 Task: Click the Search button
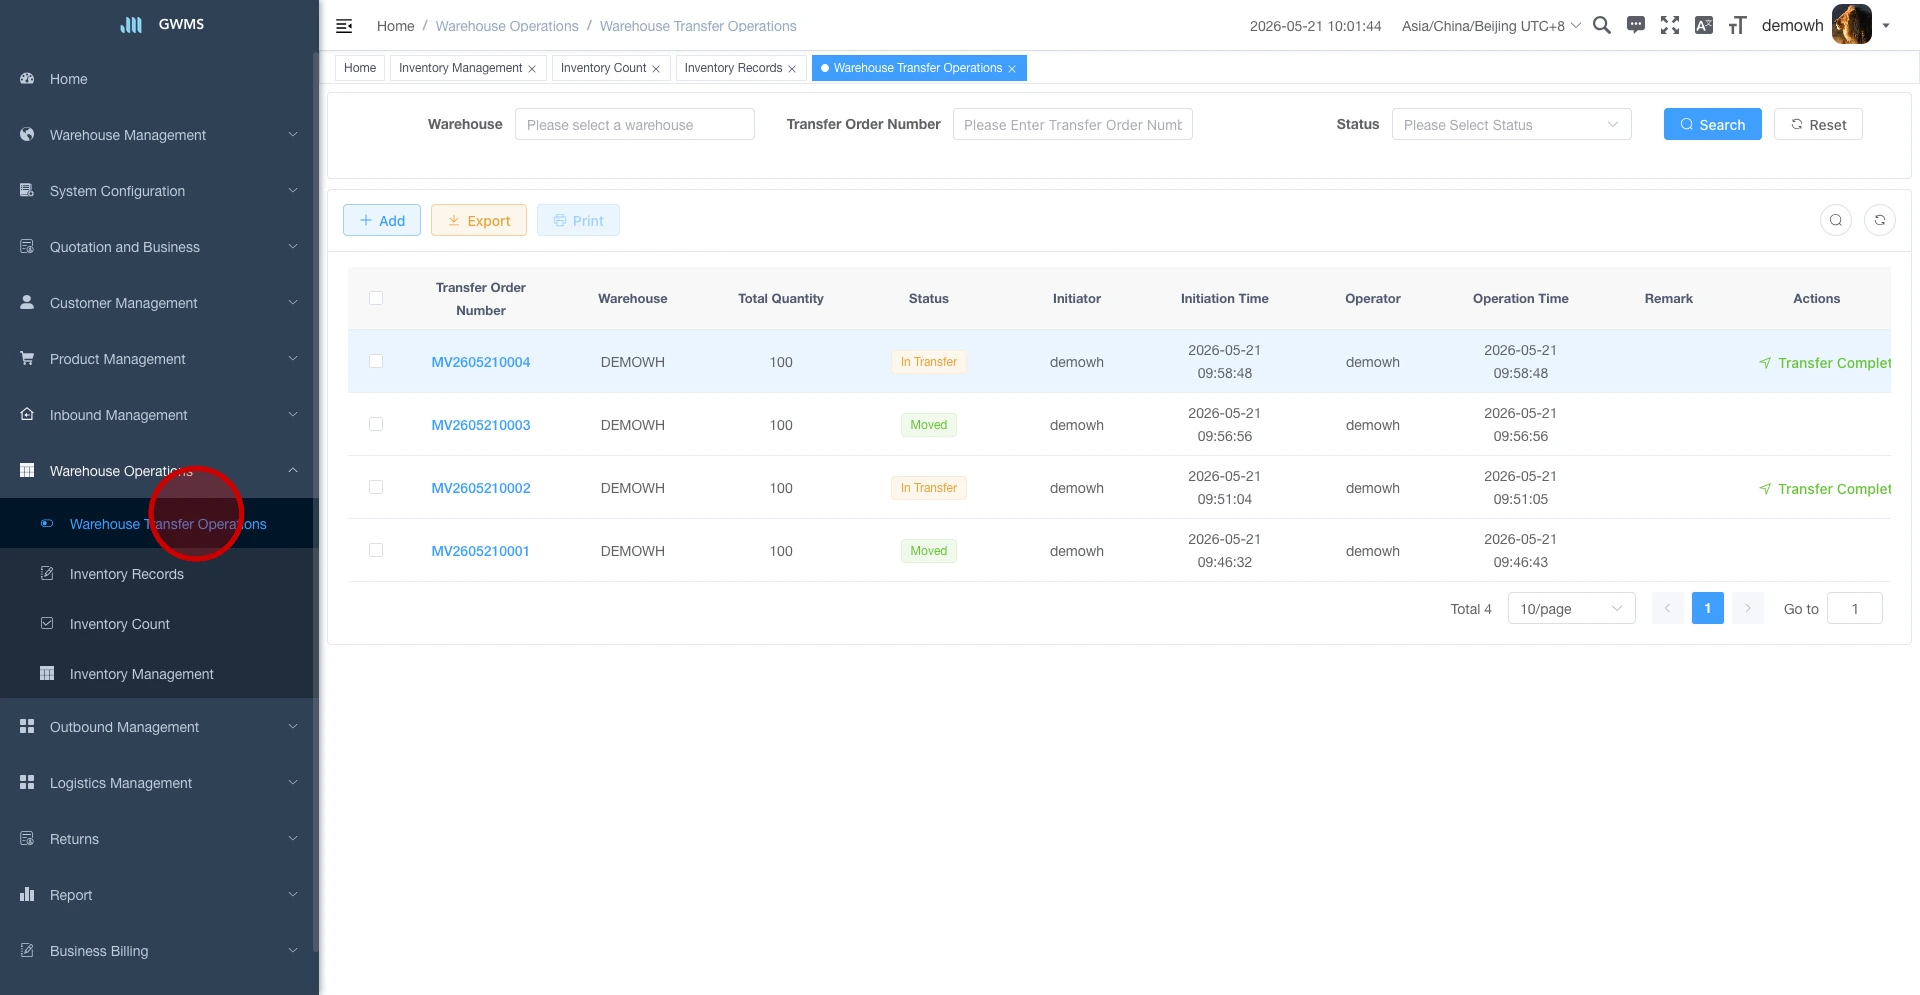point(1712,124)
